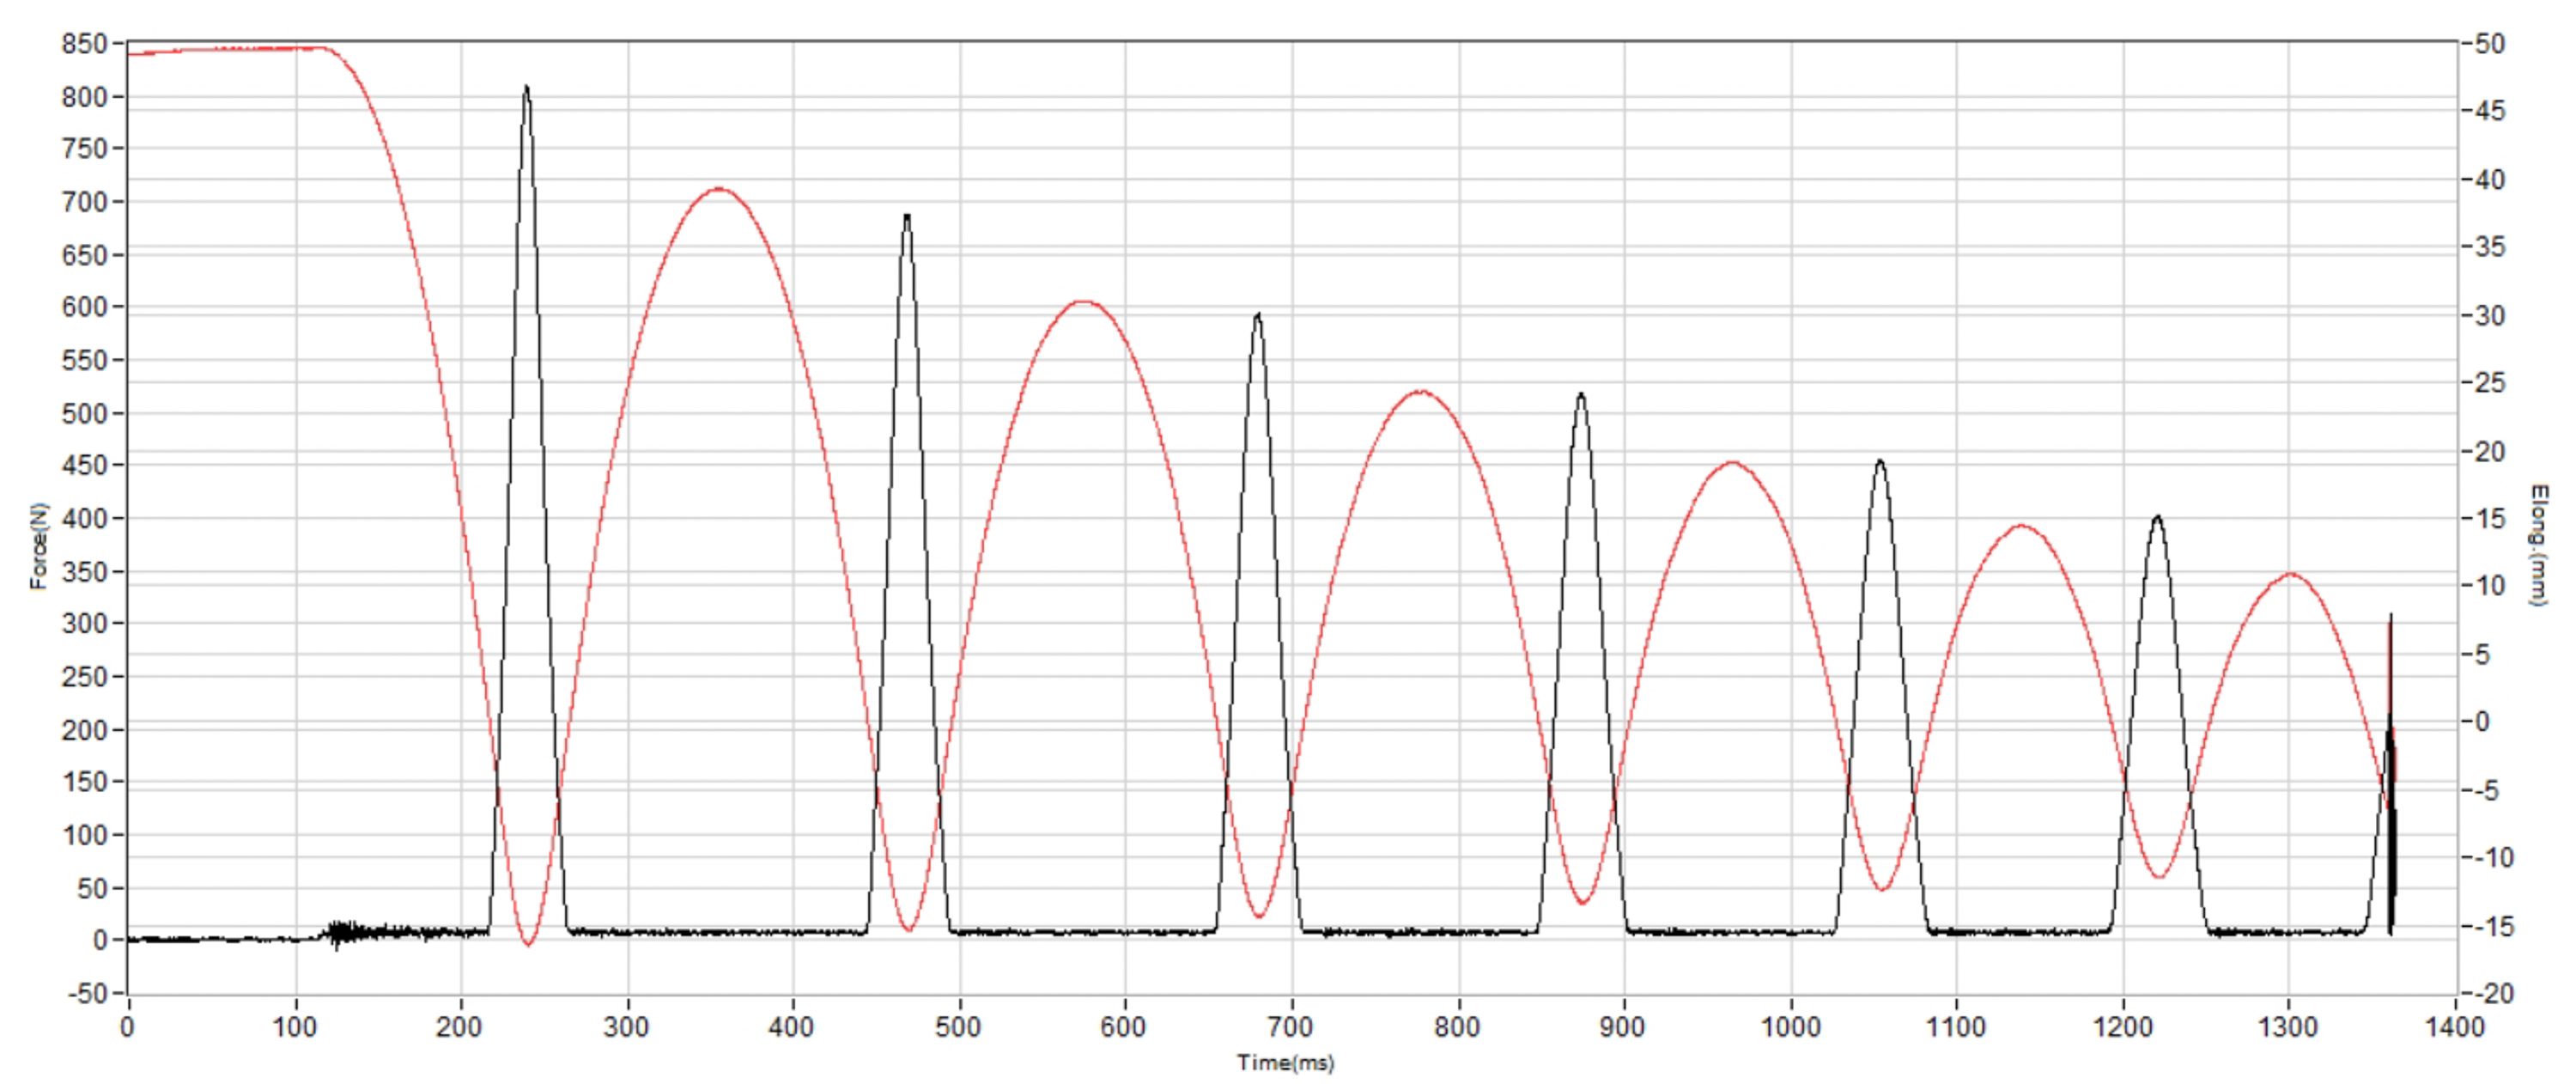The width and height of the screenshot is (2576, 1084).
Task: Click the Elong.(mm) axis title
Action: click(2538, 545)
